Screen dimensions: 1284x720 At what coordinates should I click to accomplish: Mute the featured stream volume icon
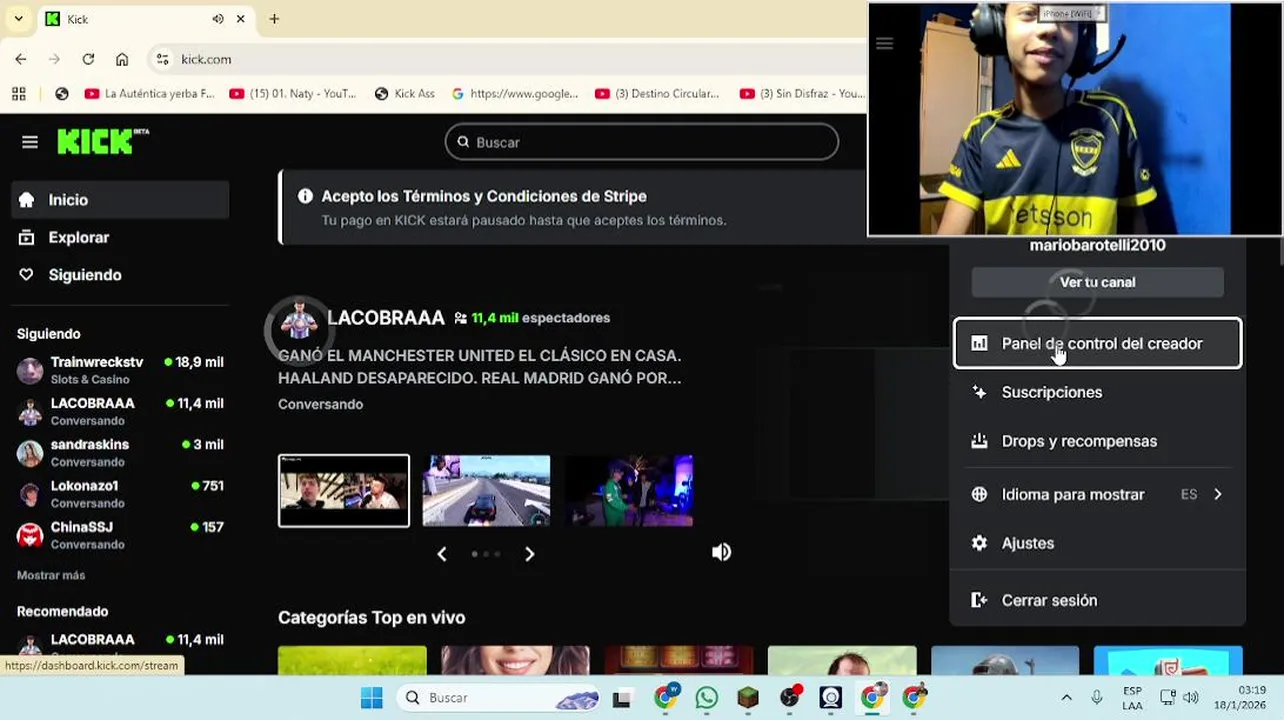click(721, 552)
